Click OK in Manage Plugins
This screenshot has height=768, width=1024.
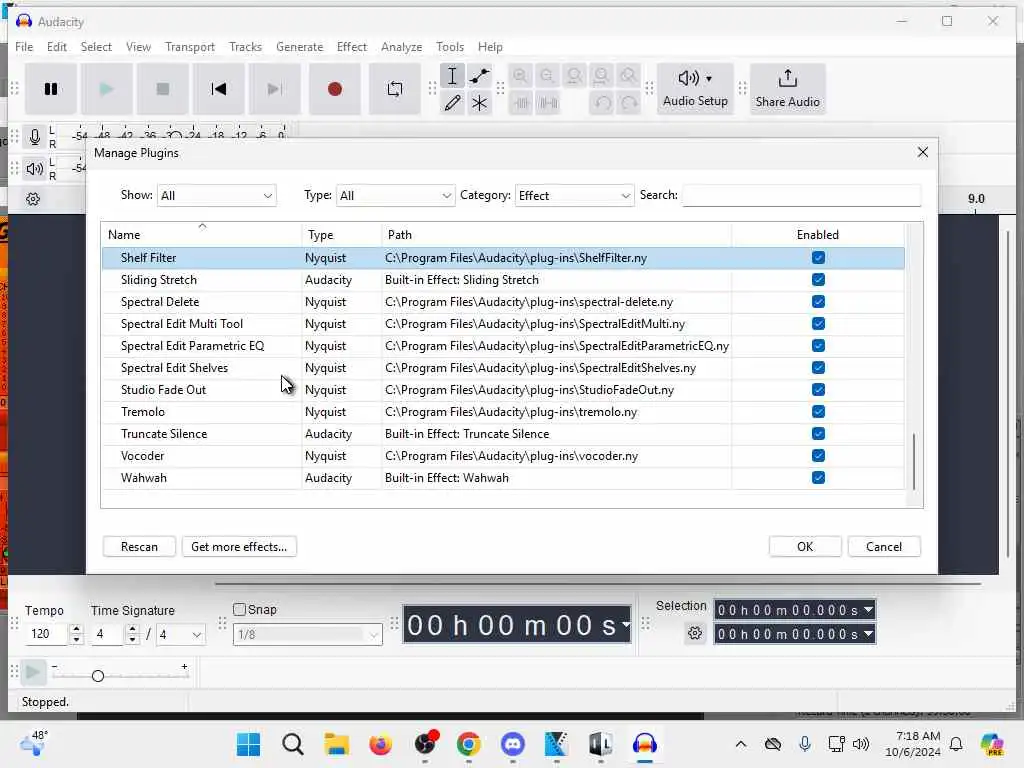[x=805, y=547]
